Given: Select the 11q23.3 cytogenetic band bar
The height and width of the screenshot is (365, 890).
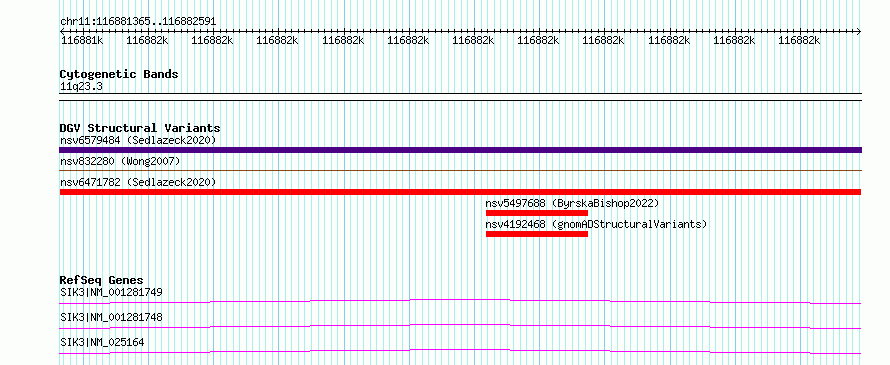Looking at the screenshot, I should (460, 97).
